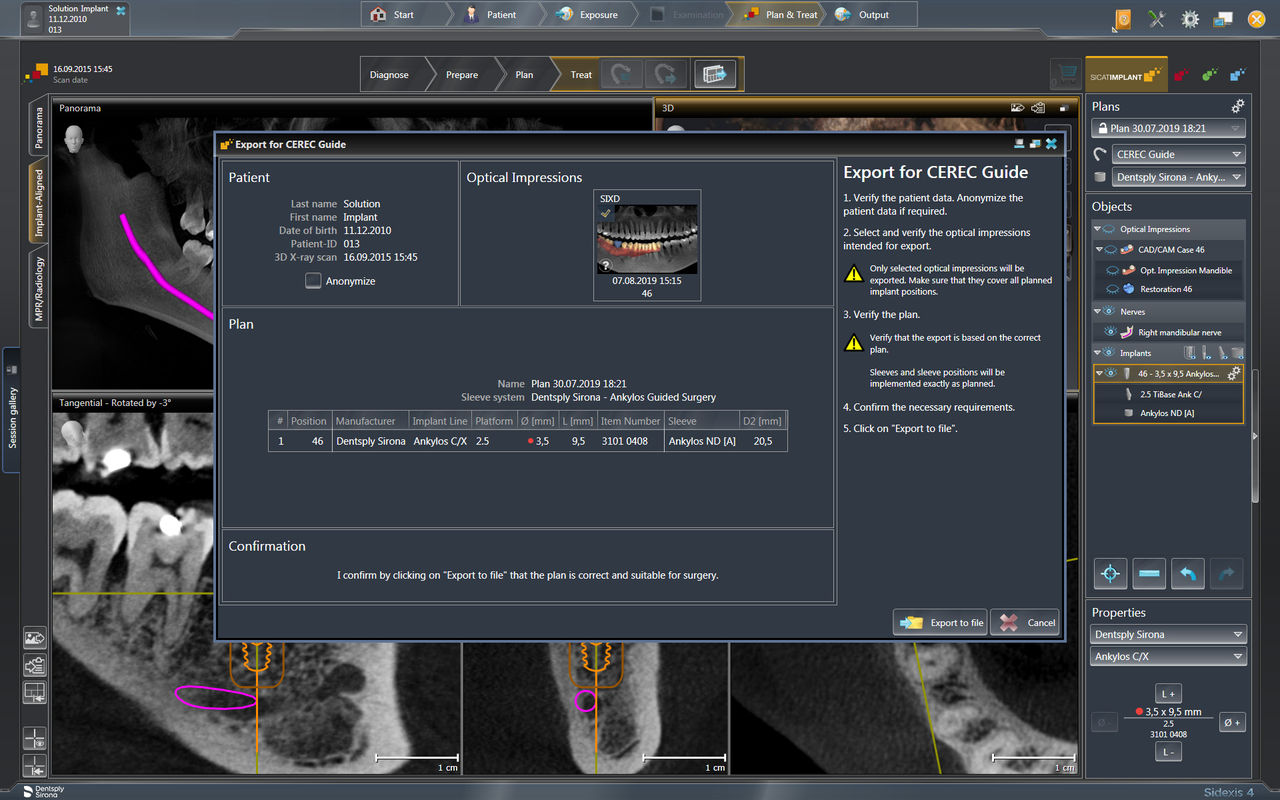1280x800 pixels.
Task: Hide the Right mandibular nerve
Action: coord(1110,331)
